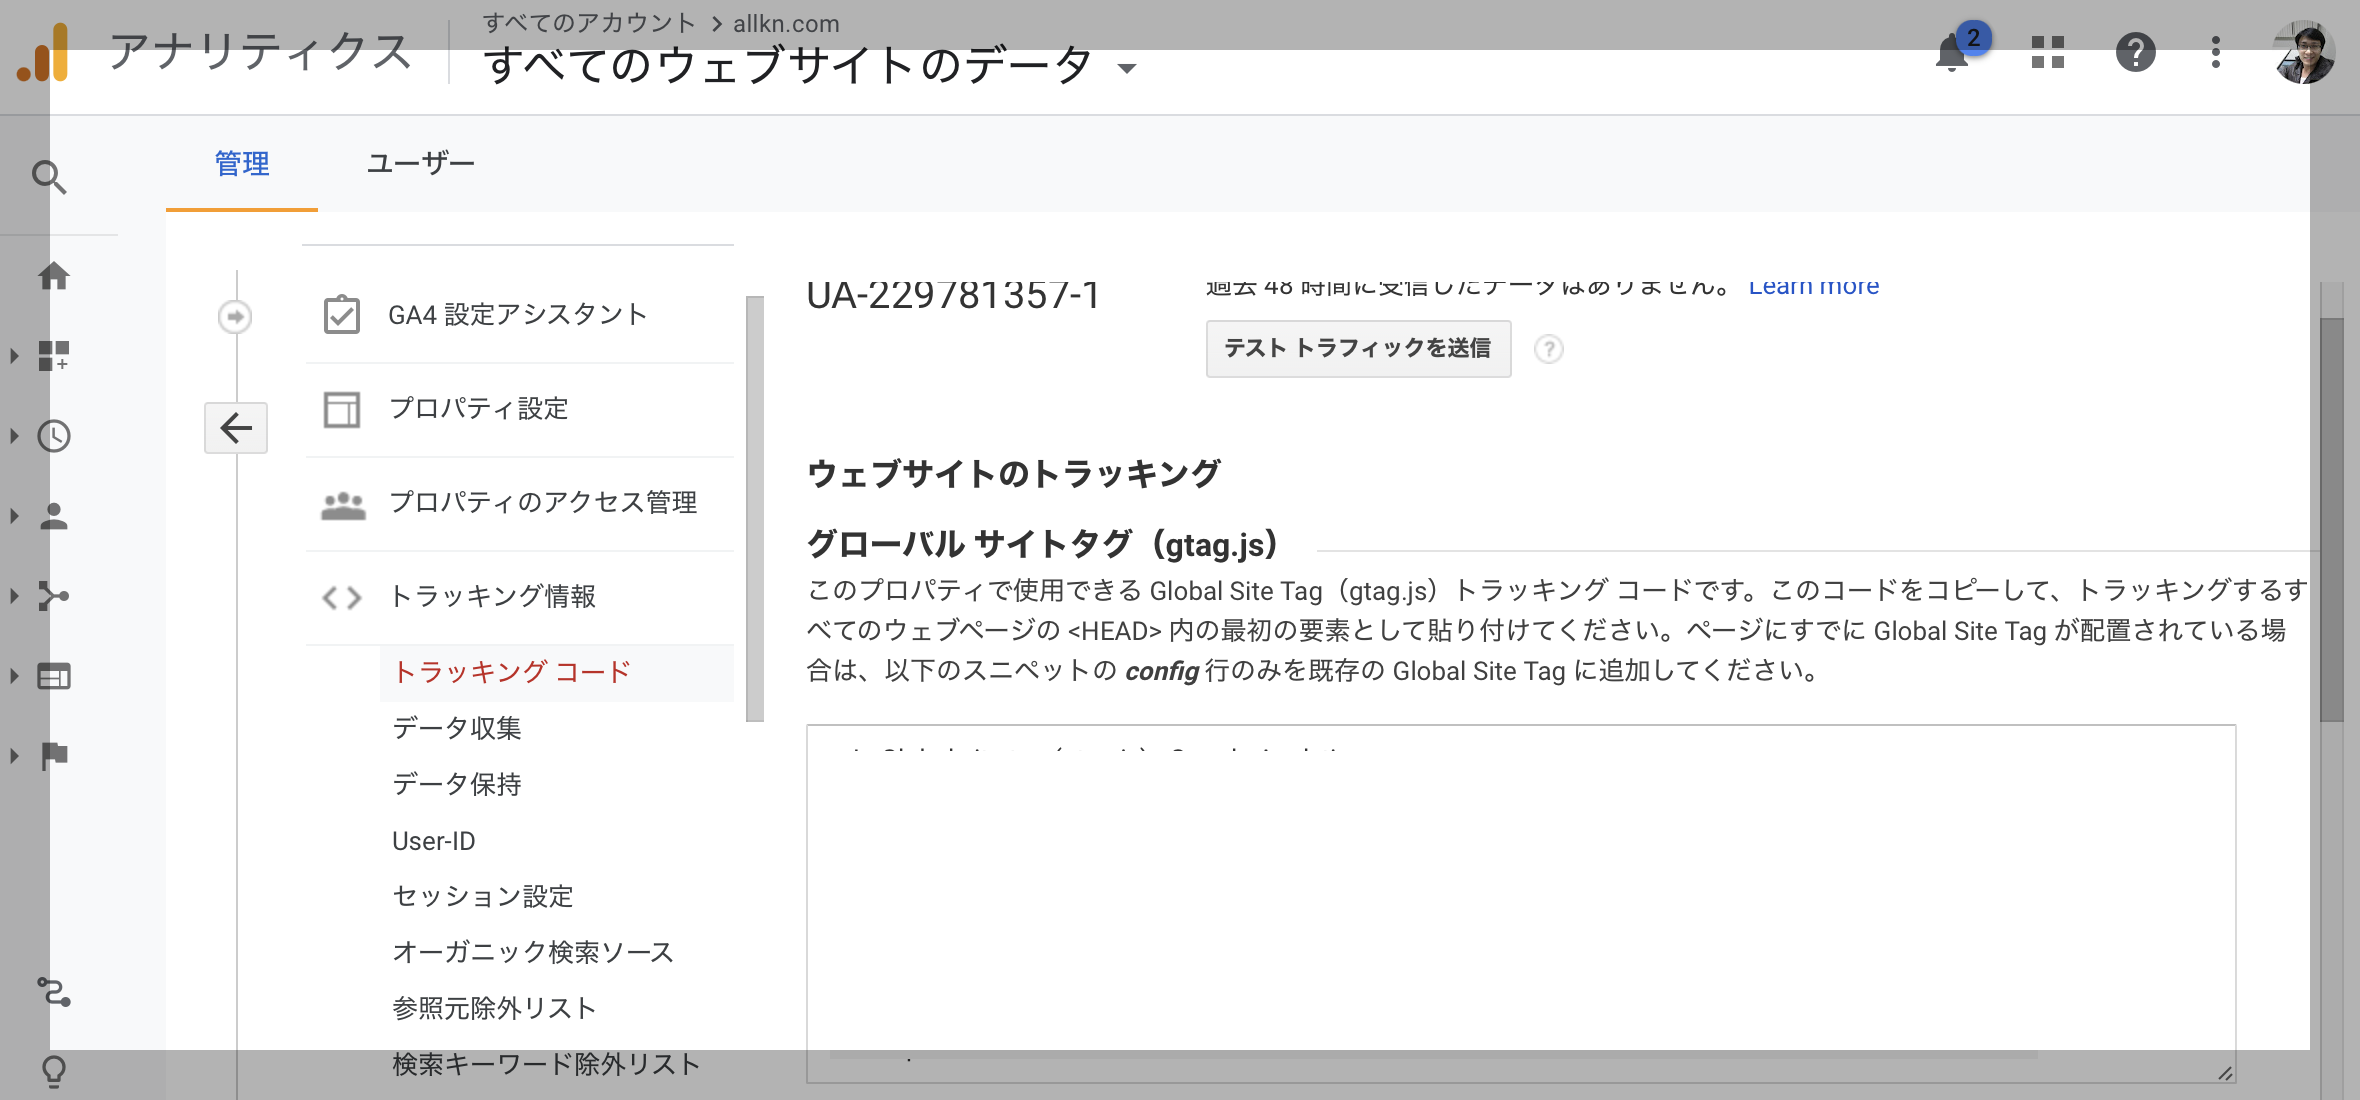Click the circled arrow column icon
The height and width of the screenshot is (1100, 2360).
pyautogui.click(x=235, y=317)
